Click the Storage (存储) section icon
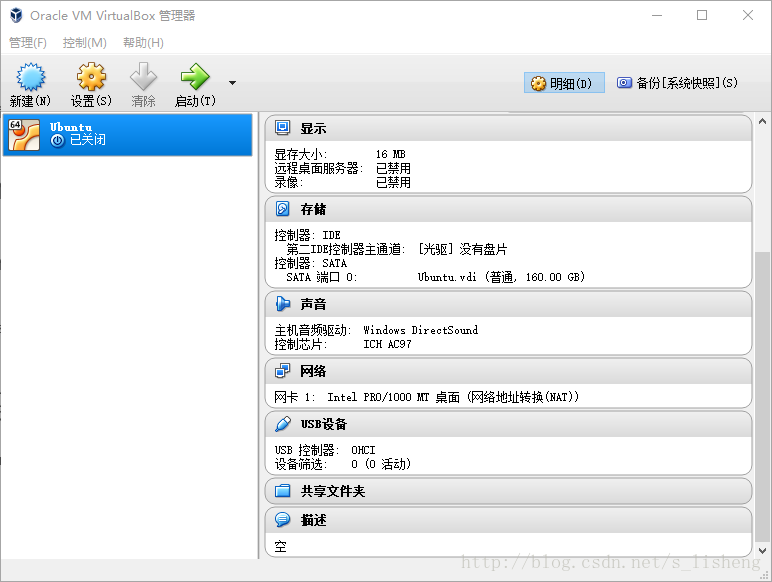This screenshot has width=772, height=582. [283, 209]
